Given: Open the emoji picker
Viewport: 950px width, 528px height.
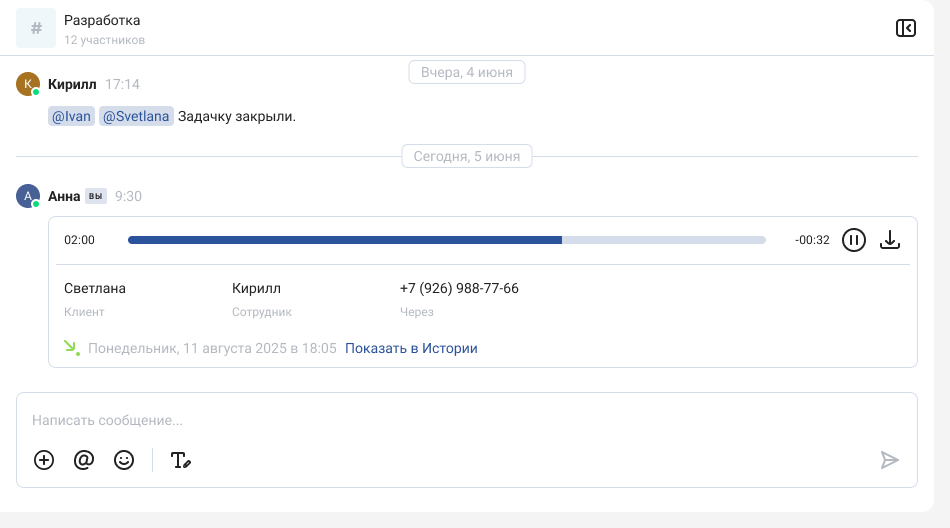Looking at the screenshot, I should (124, 460).
